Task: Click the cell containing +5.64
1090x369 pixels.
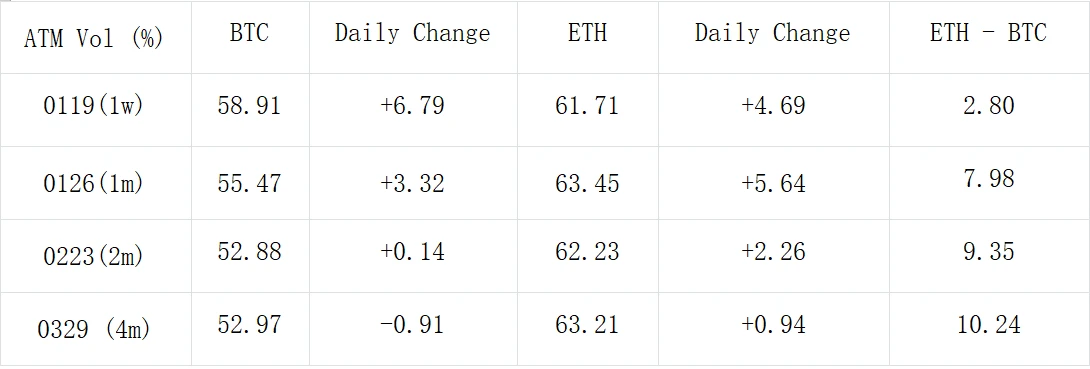Action: pos(774,183)
